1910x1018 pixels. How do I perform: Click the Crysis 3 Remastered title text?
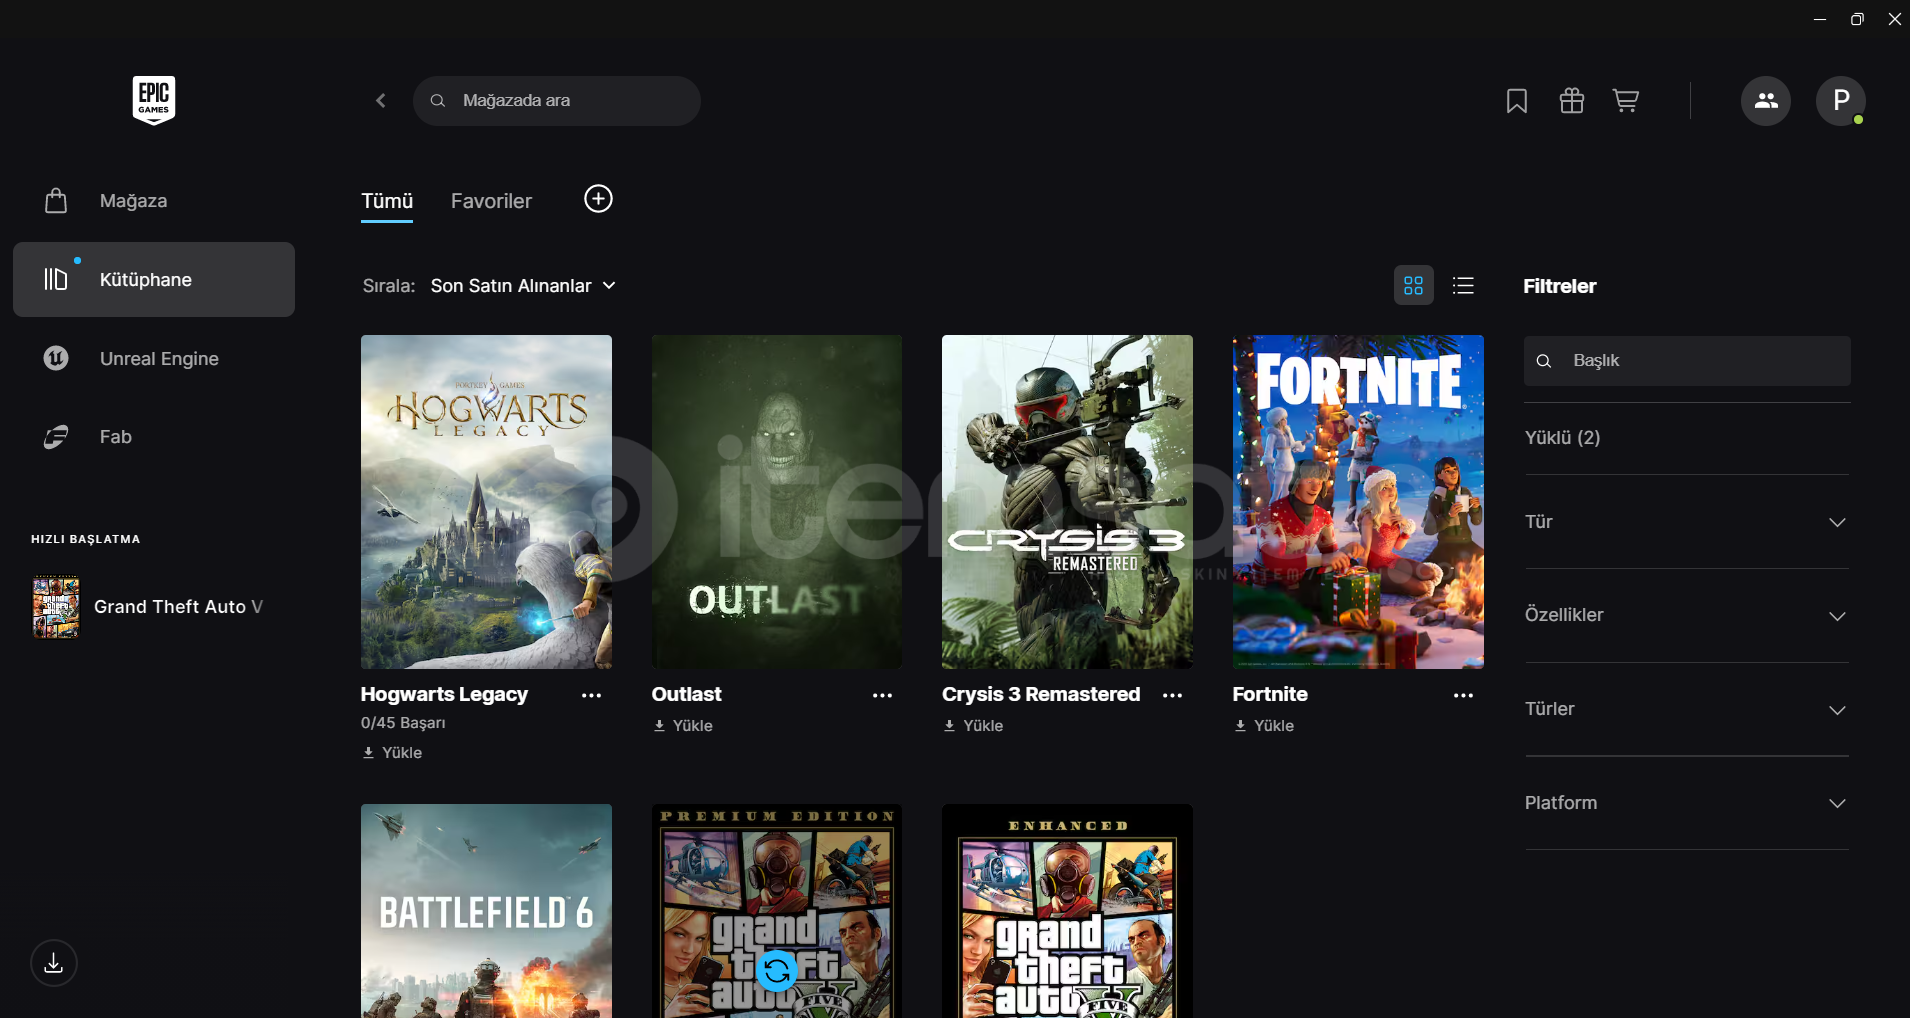1041,695
